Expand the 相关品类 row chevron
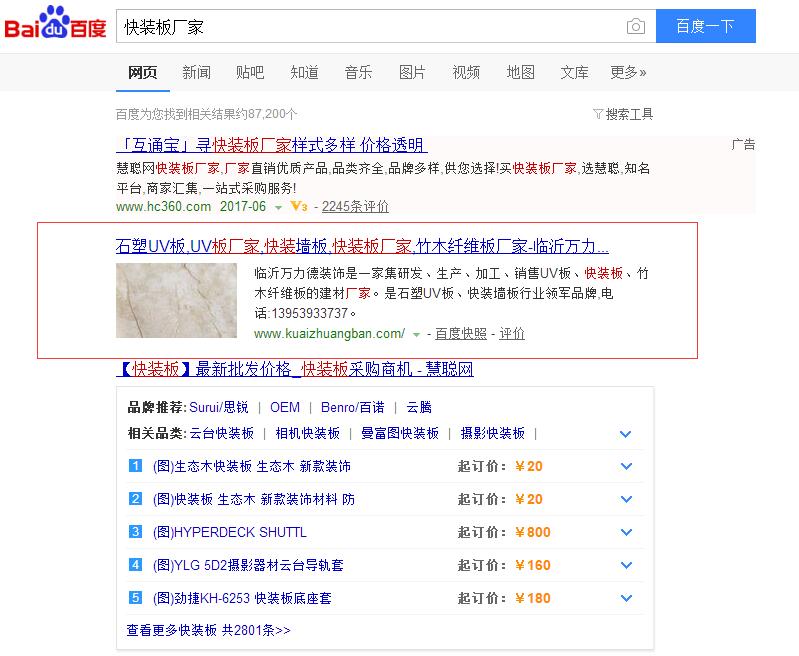 pyautogui.click(x=625, y=434)
